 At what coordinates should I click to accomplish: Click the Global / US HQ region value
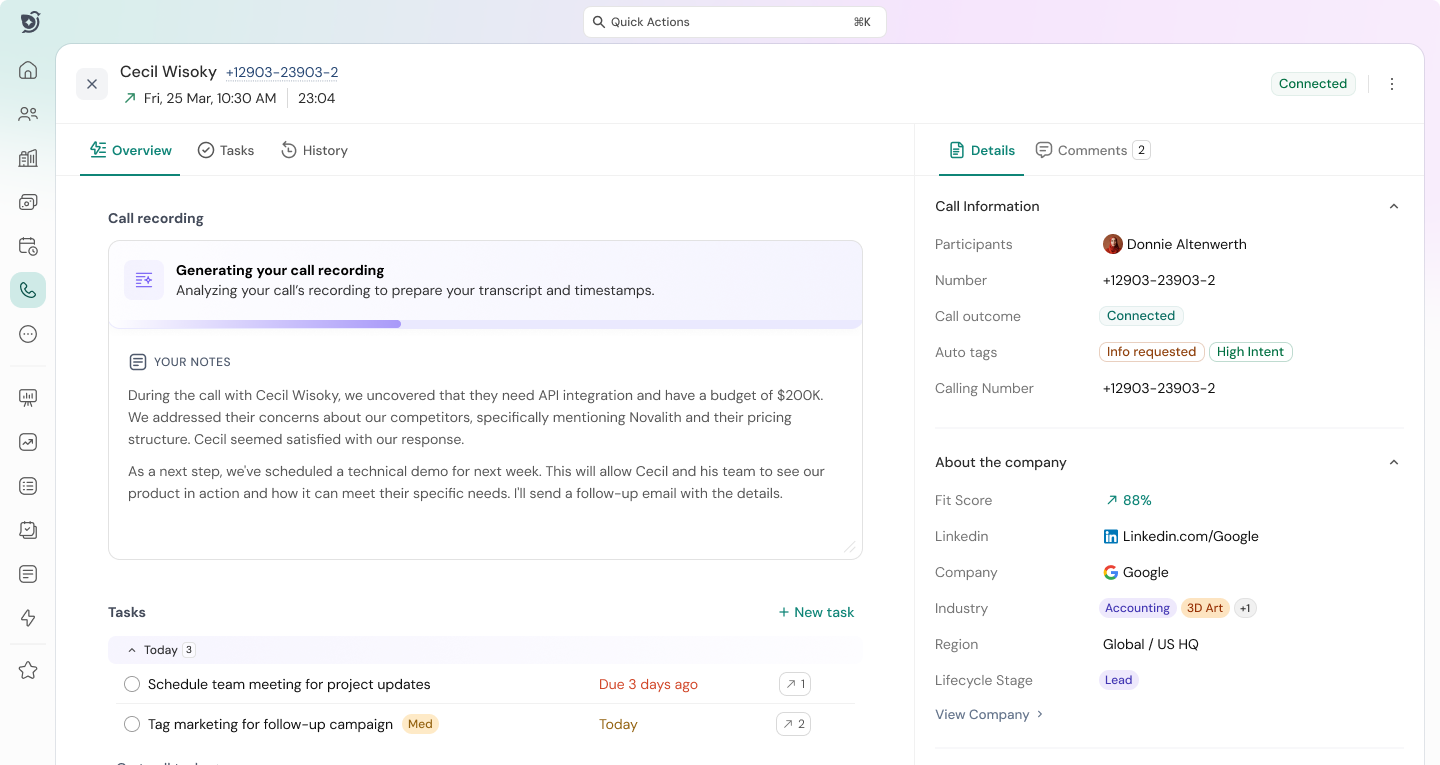1151,644
